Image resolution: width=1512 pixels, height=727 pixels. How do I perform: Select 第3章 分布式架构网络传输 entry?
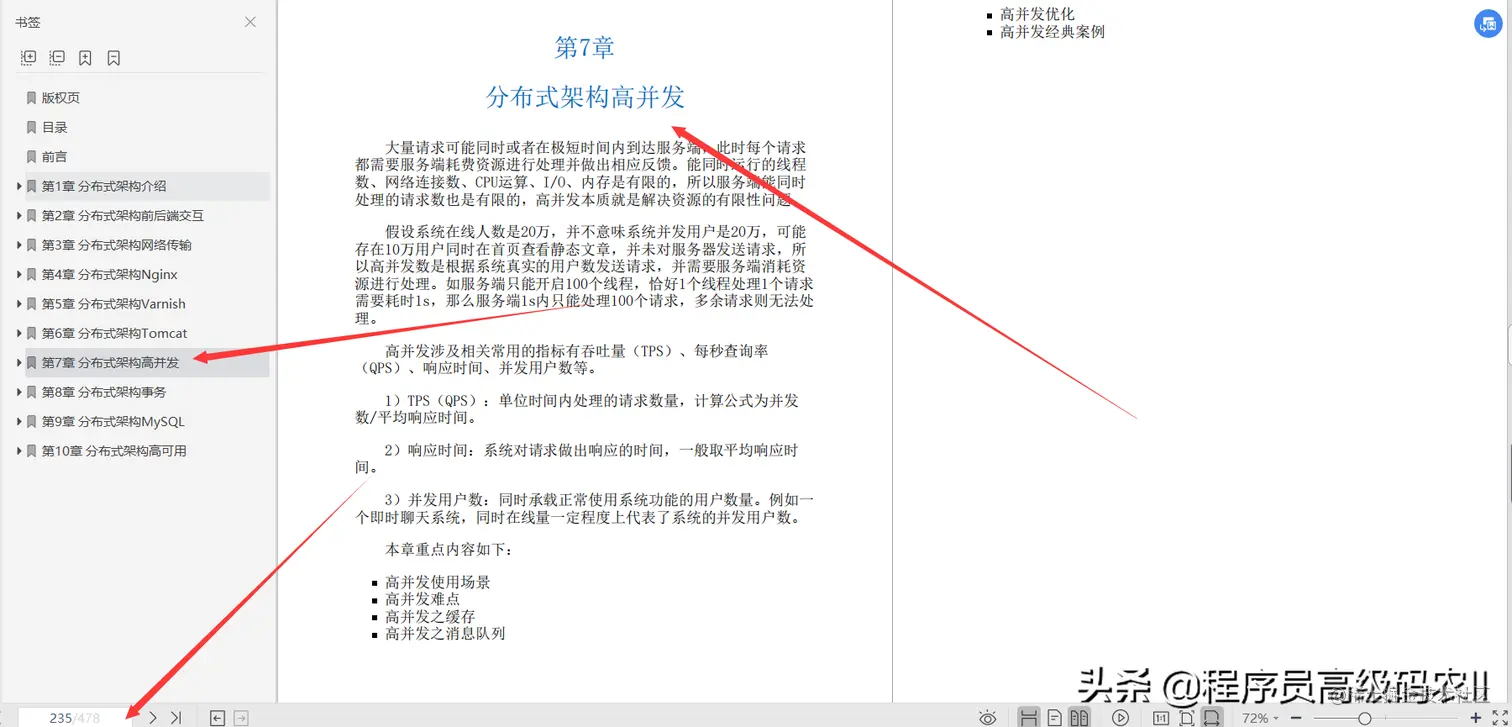click(x=116, y=245)
